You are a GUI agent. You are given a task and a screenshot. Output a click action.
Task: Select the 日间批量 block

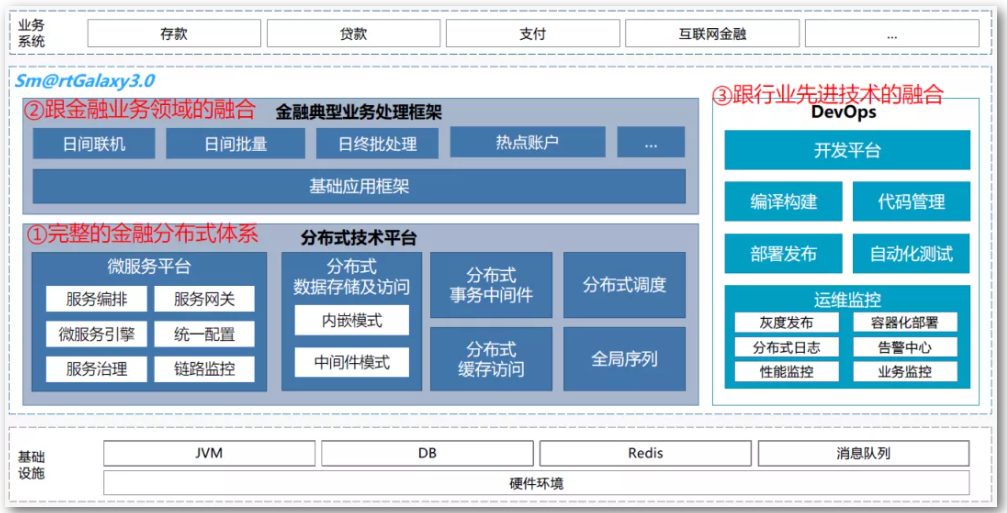click(236, 144)
